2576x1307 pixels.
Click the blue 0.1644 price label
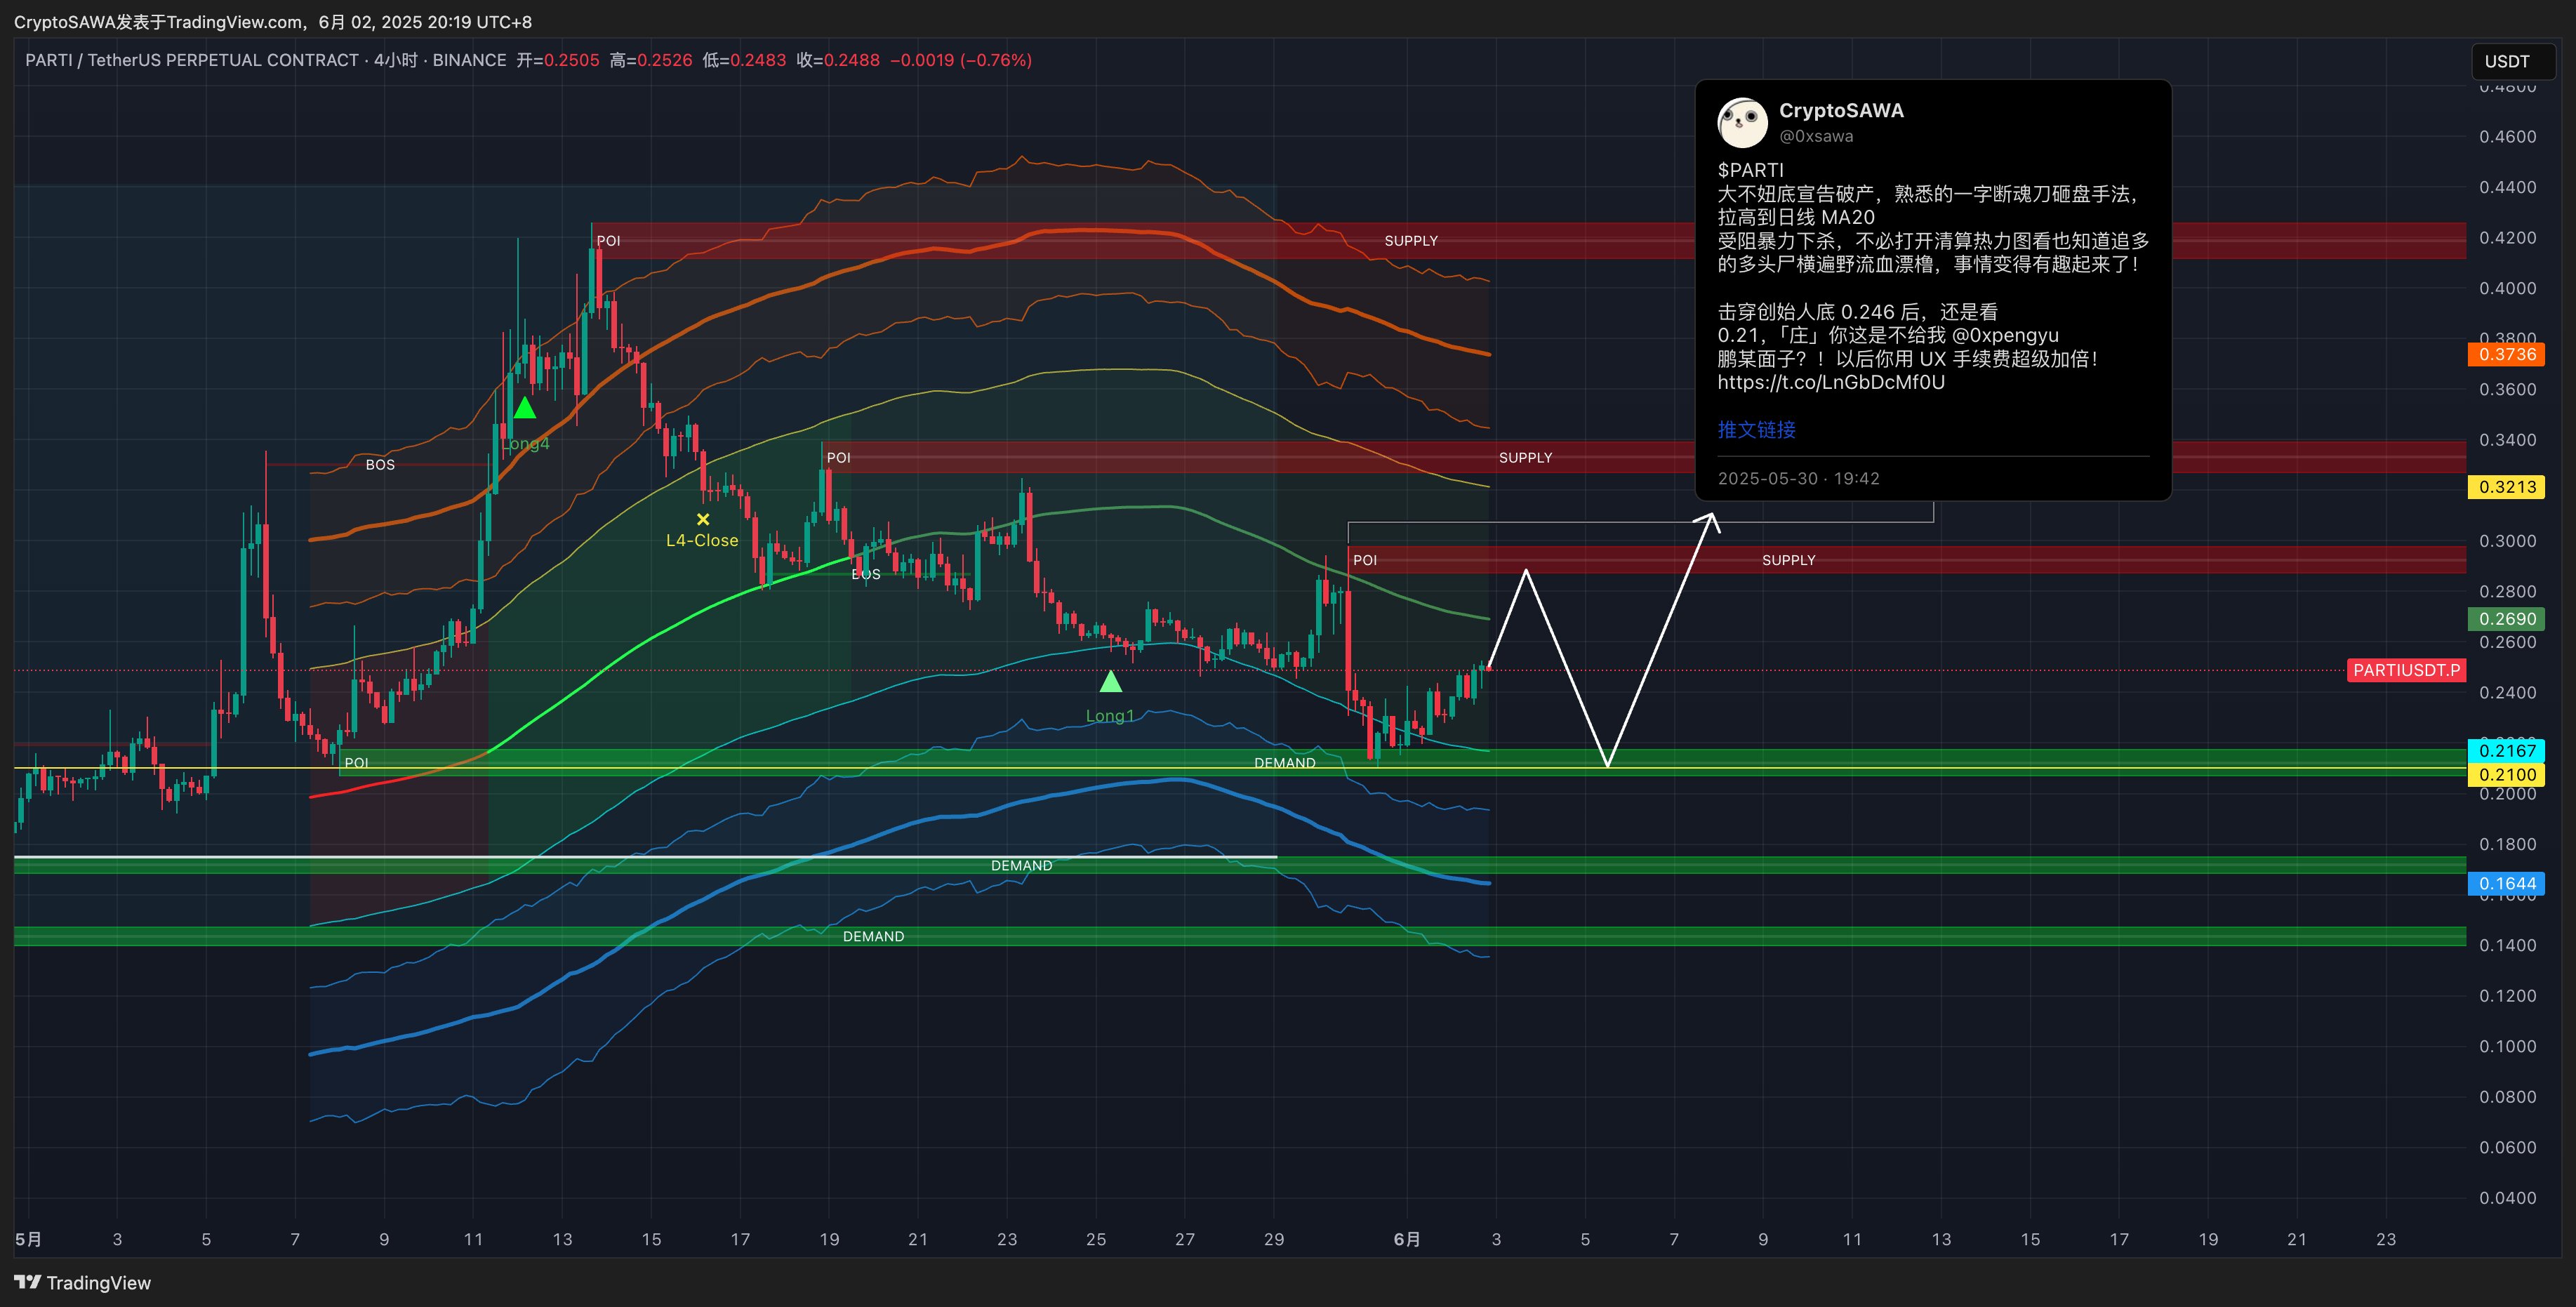(x=2507, y=883)
